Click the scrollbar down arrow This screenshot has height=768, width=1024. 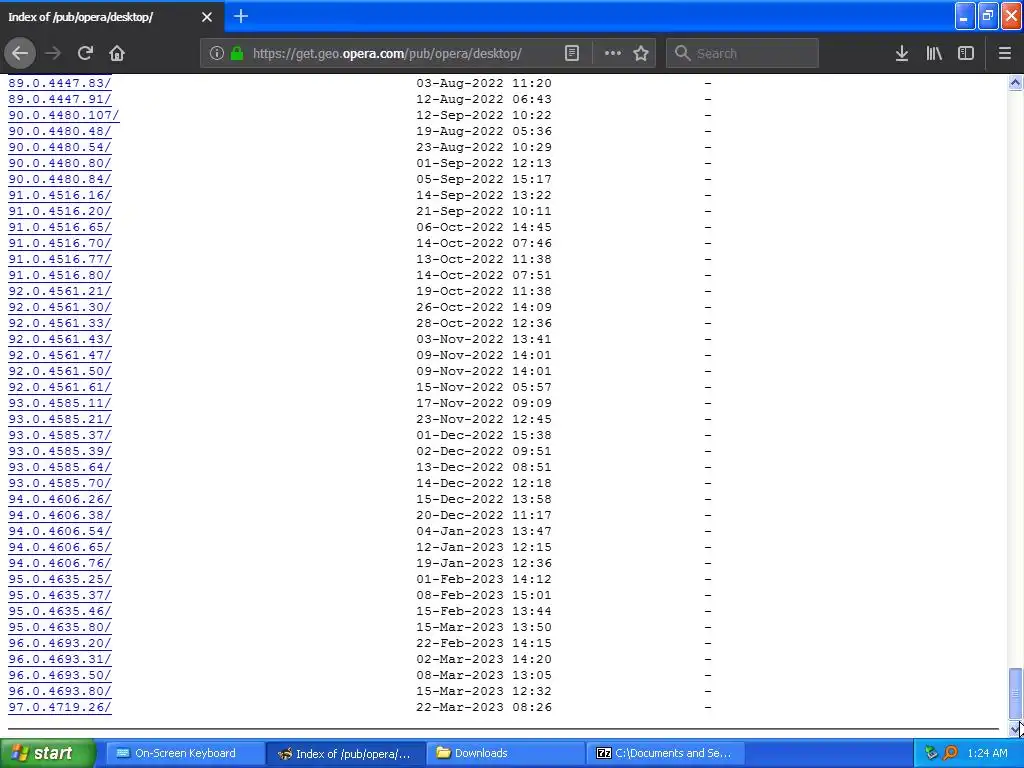click(x=1015, y=728)
